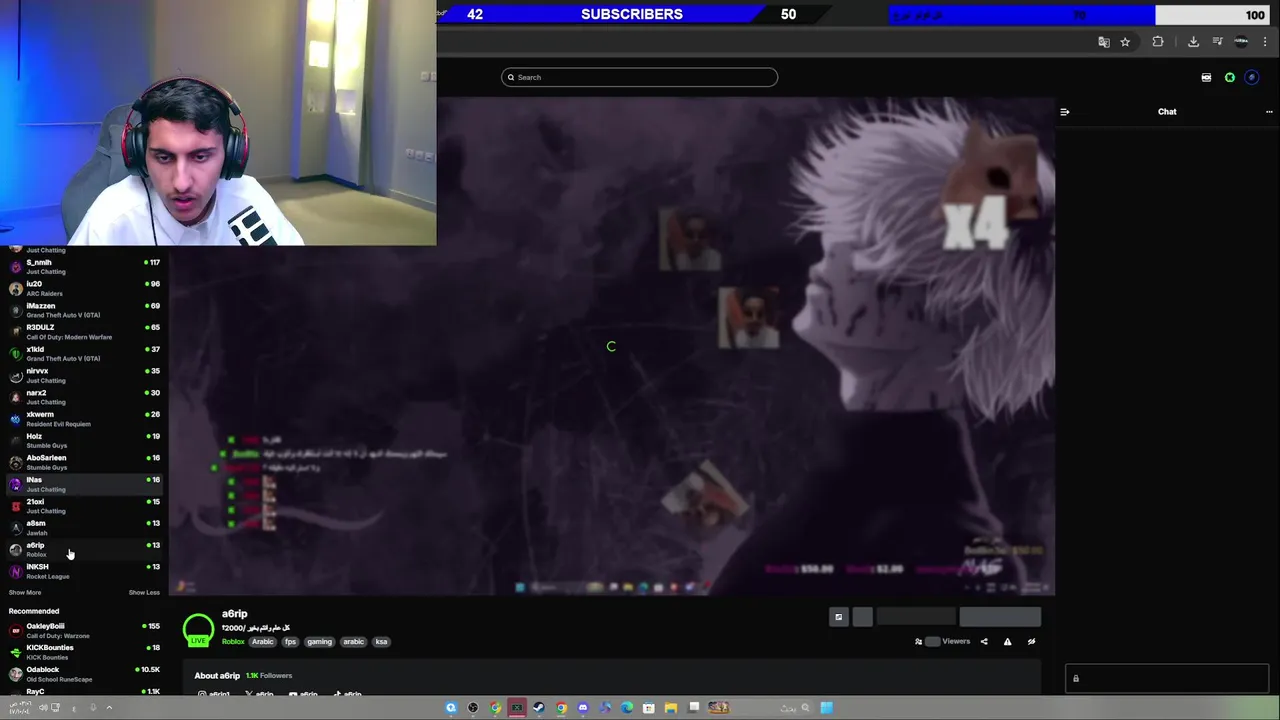The image size is (1280, 720).
Task: Open iNas Just Chatting channel
Action: pyautogui.click(x=84, y=484)
